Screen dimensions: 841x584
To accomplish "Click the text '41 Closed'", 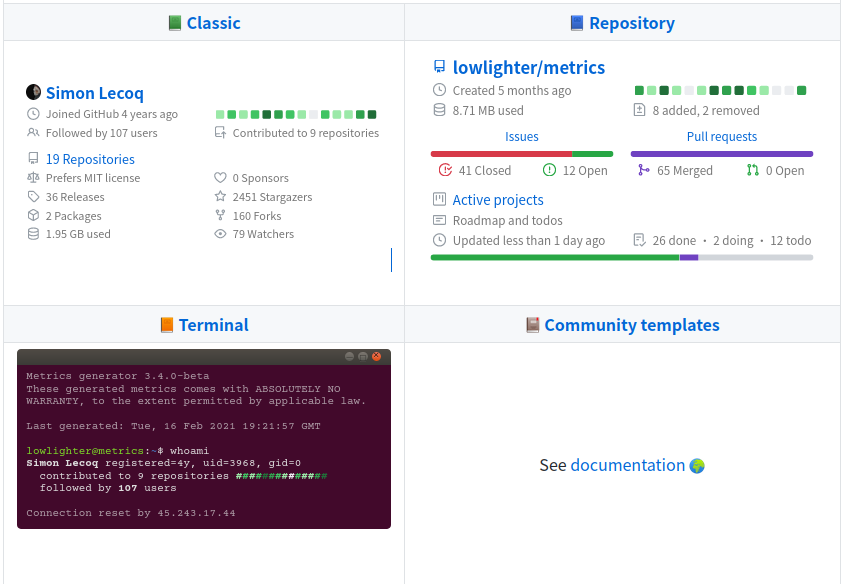I will (485, 171).
